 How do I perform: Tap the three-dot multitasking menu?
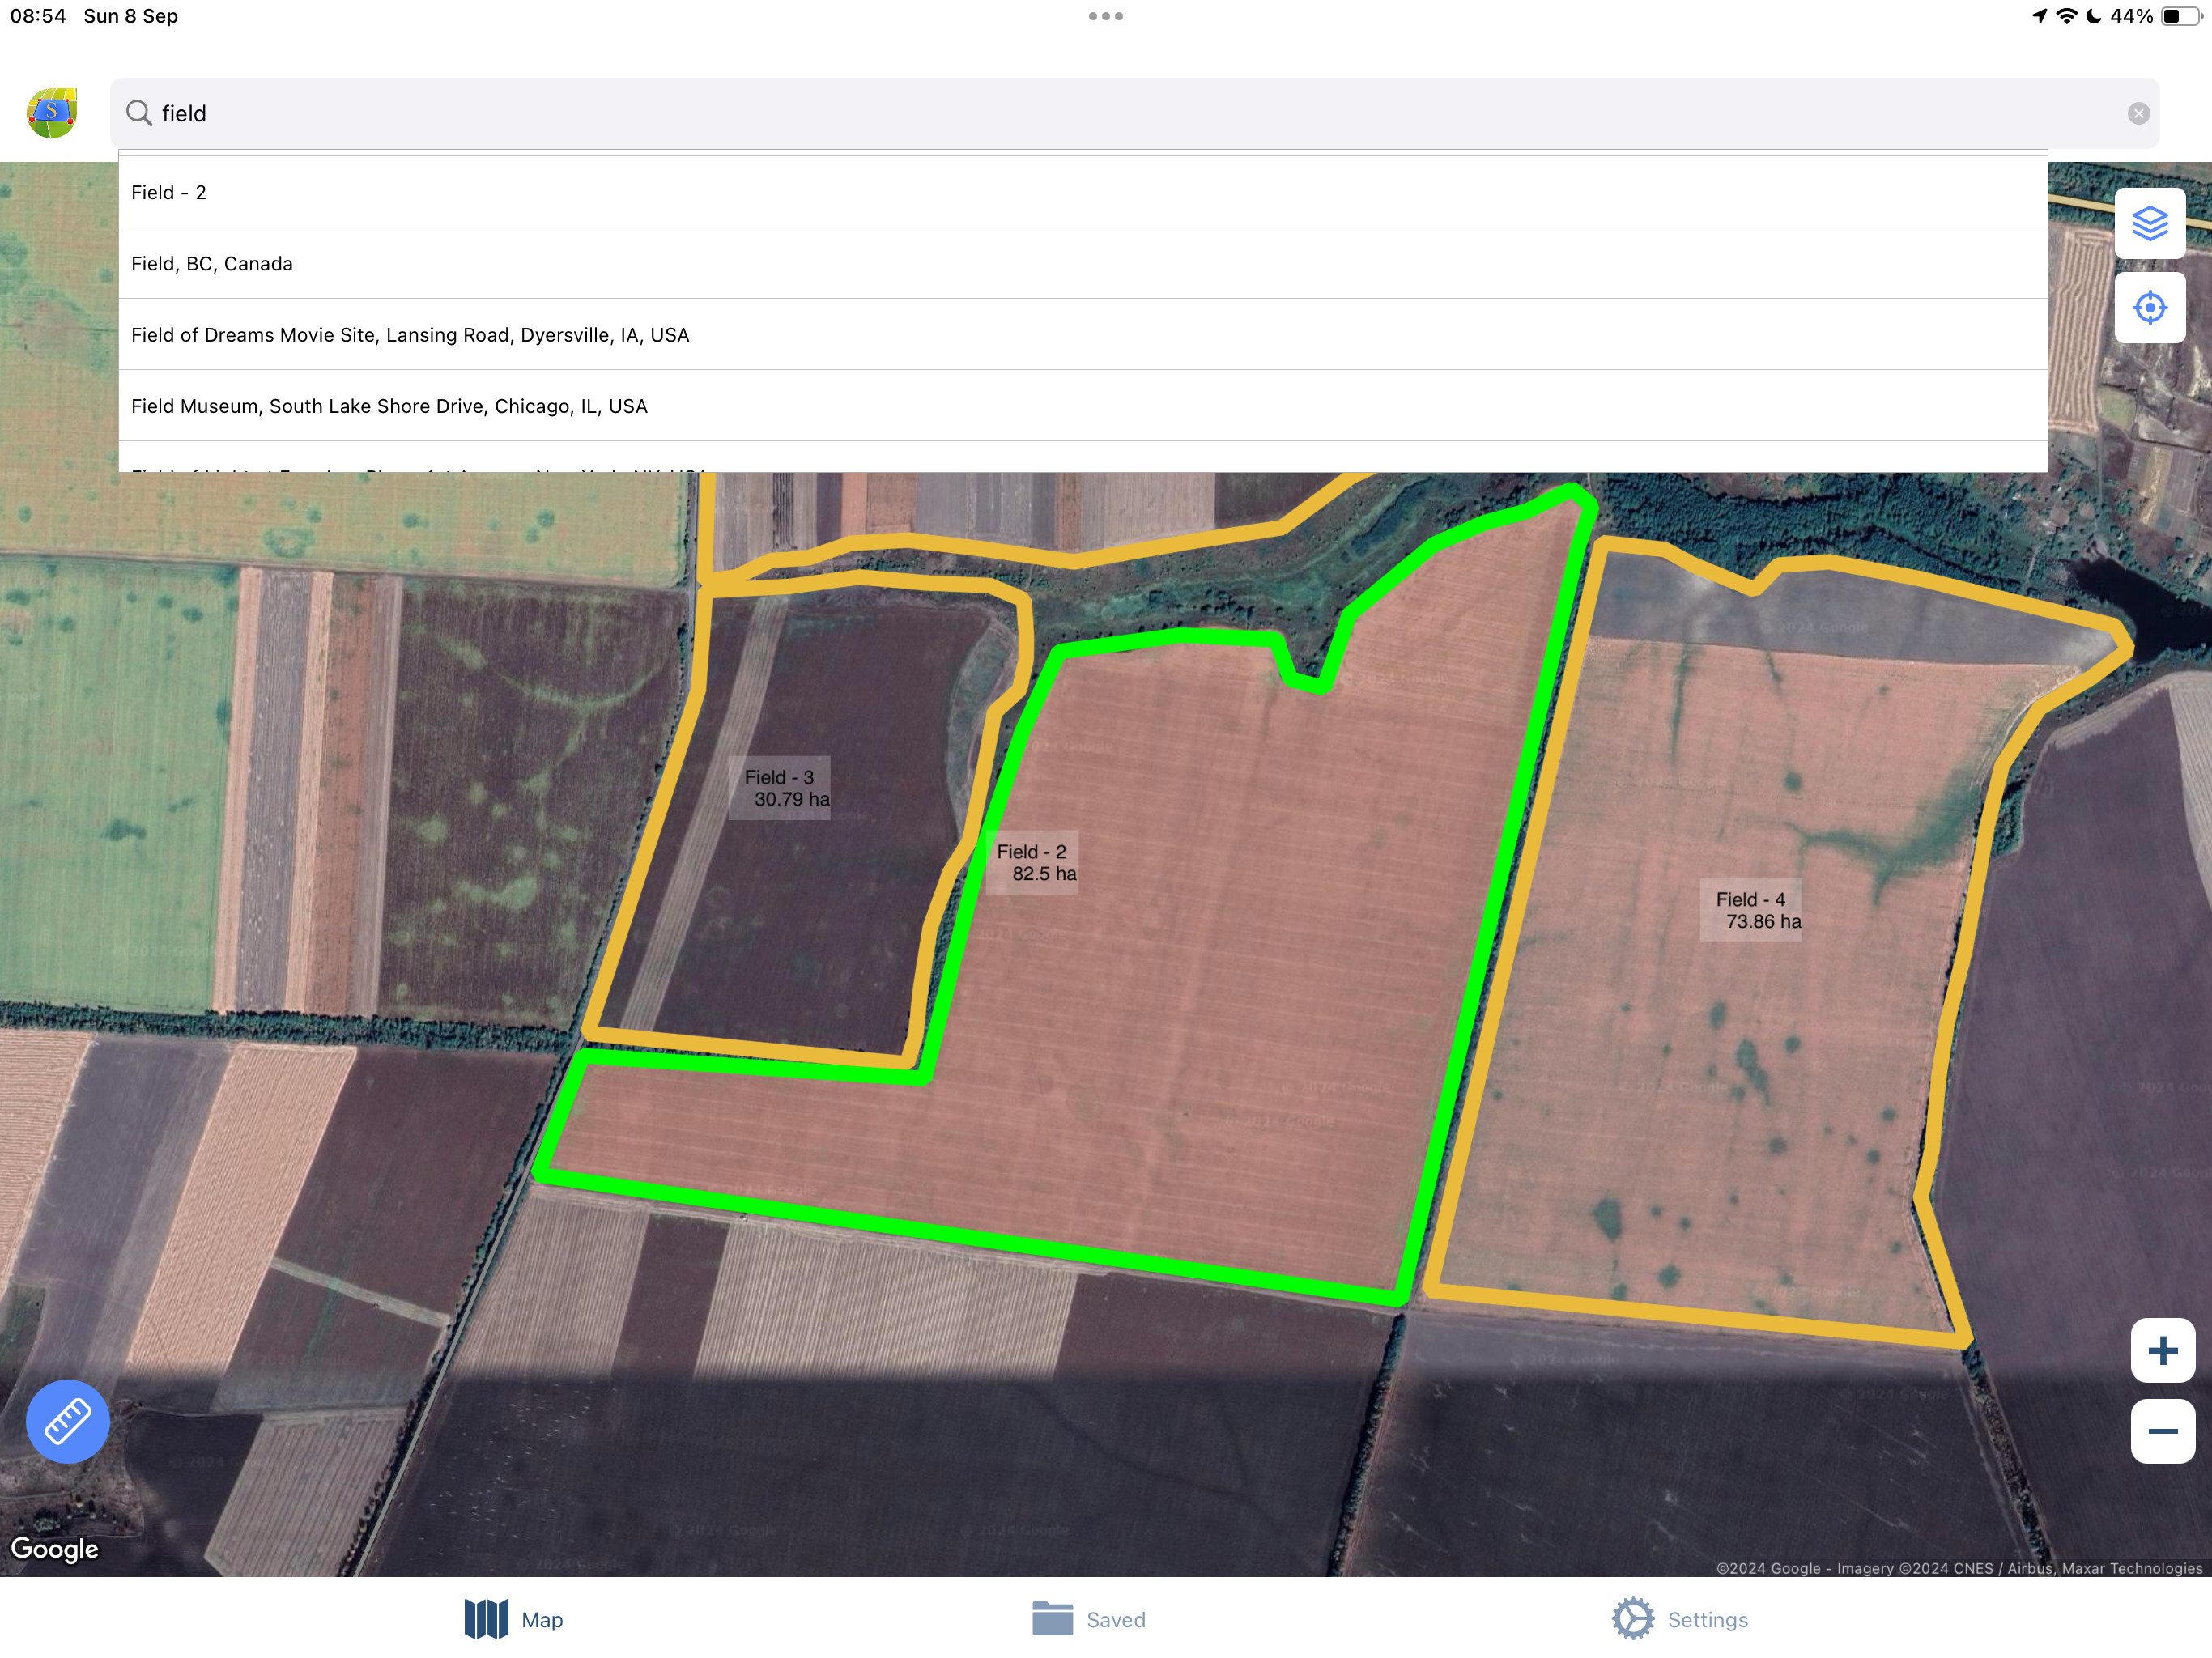(1105, 16)
